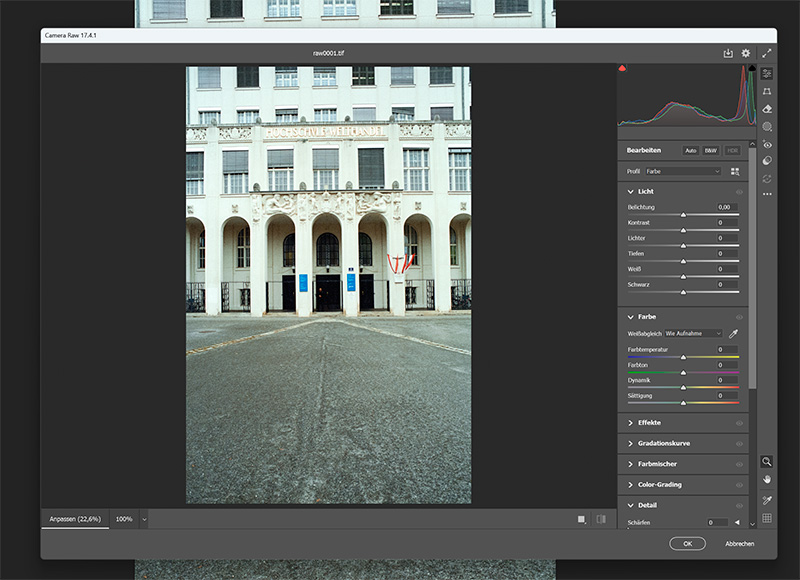Screen dimensions: 800x580
Task: Click the Schärfen value field
Action: 717,522
